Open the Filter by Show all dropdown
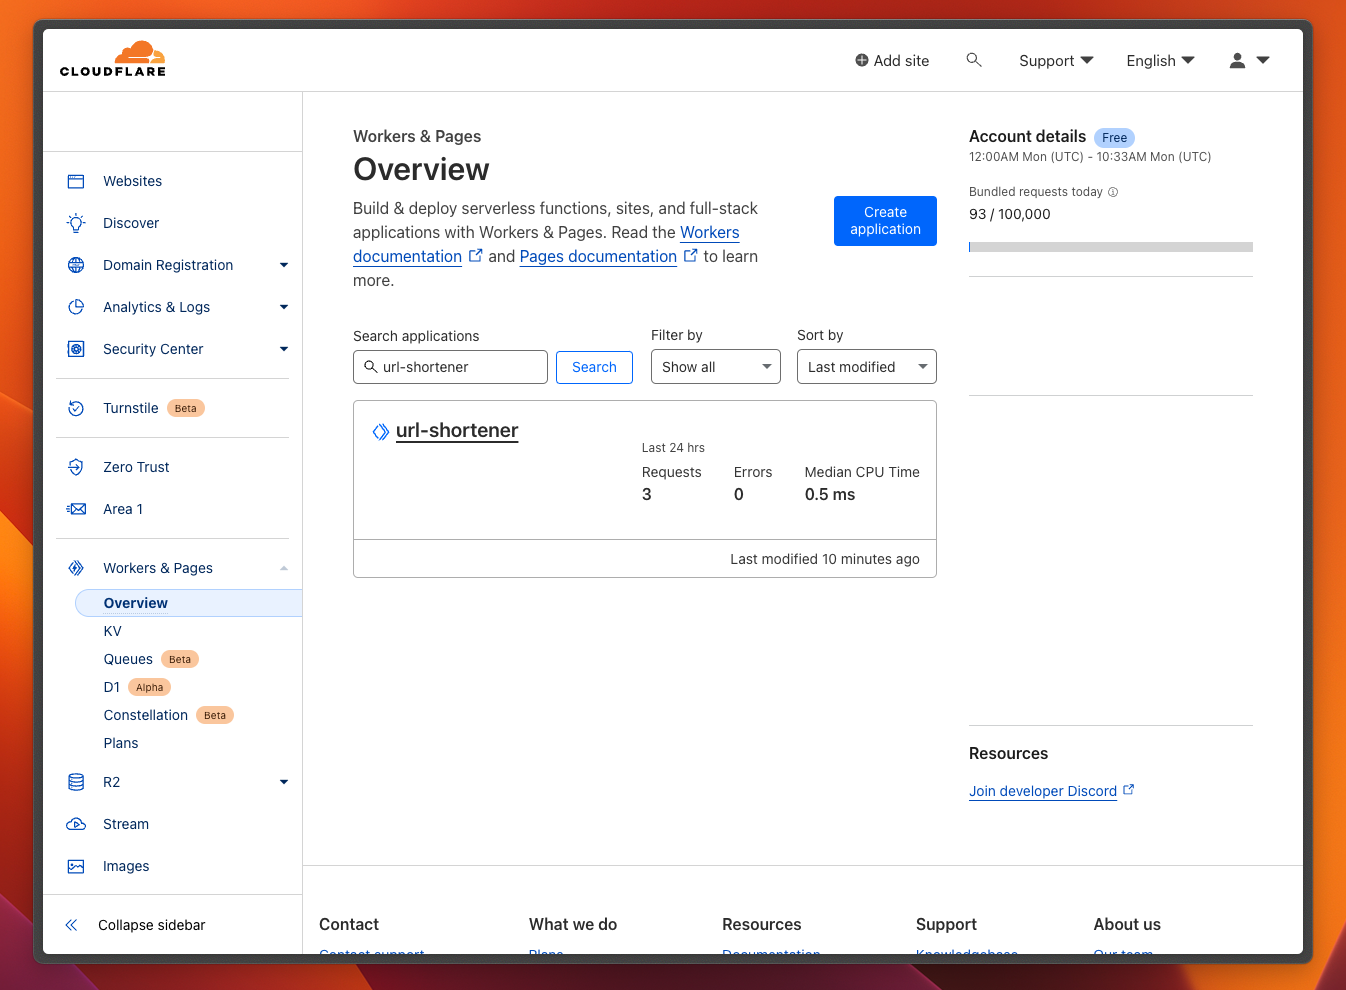Image resolution: width=1346 pixels, height=990 pixels. click(715, 367)
